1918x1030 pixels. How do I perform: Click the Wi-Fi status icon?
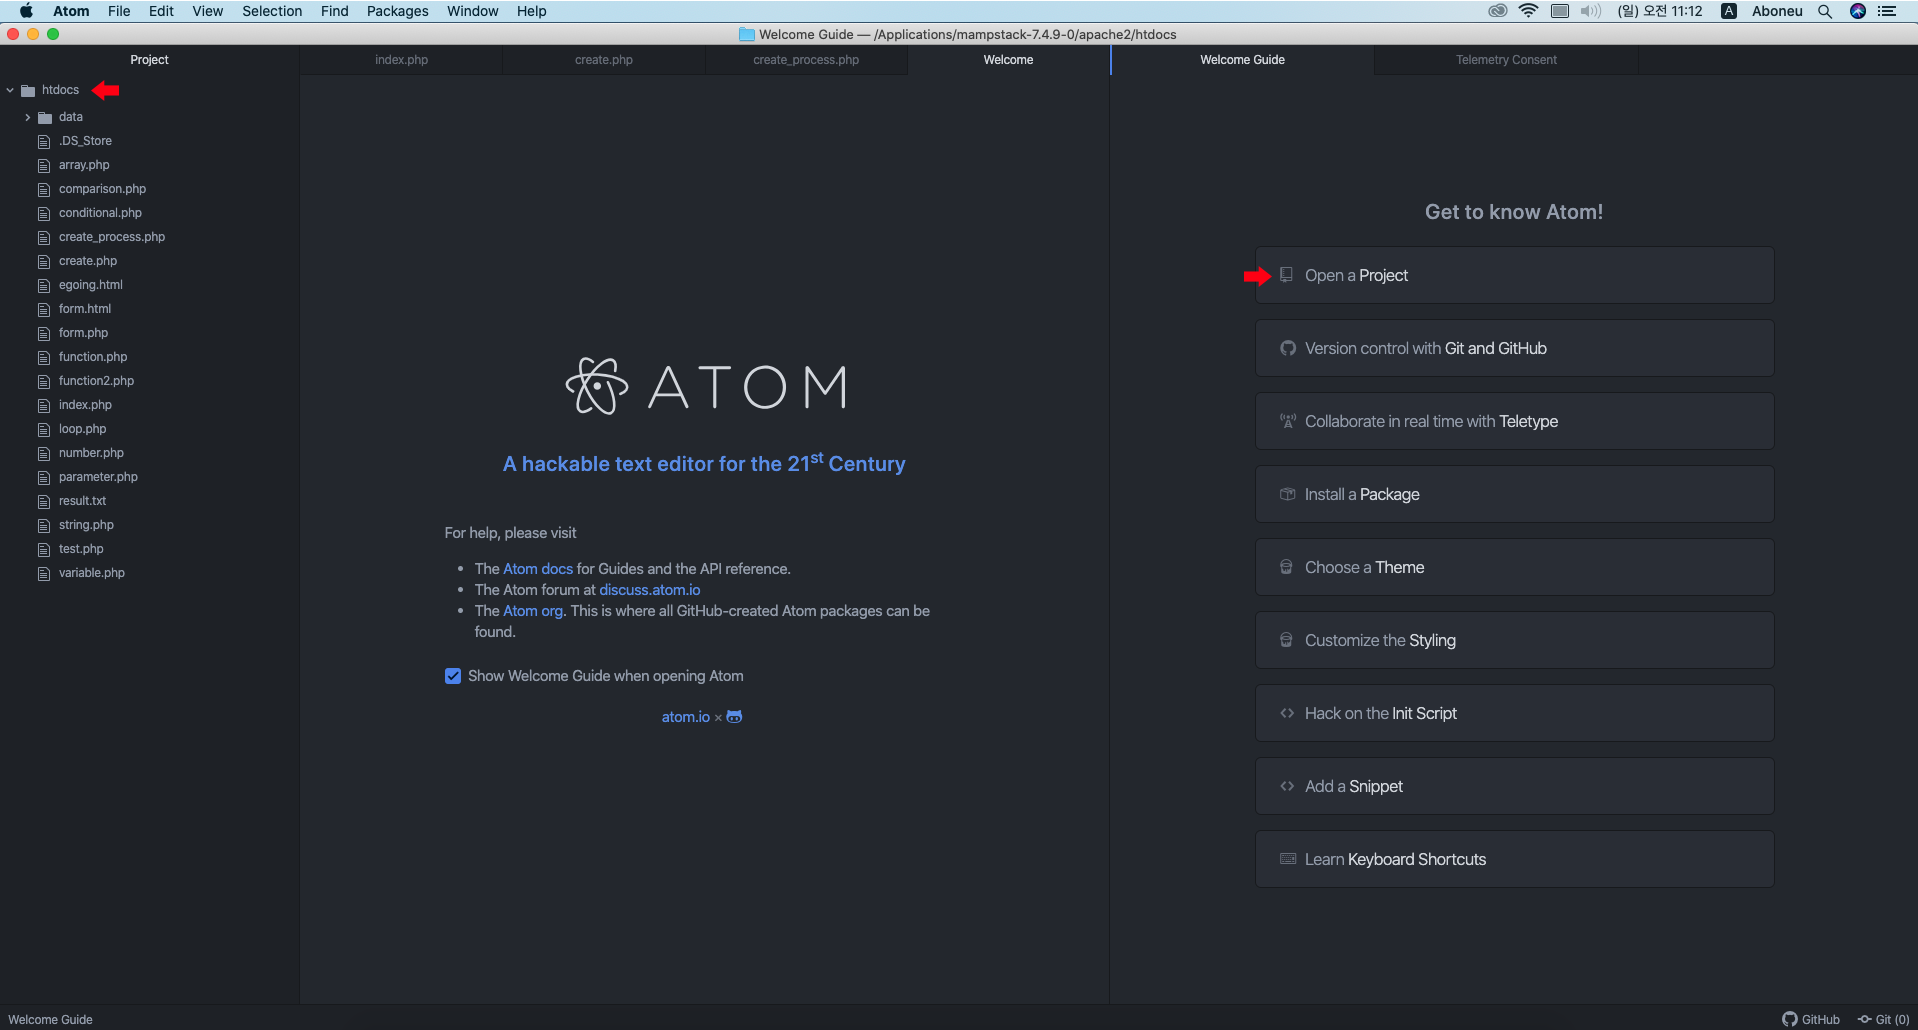click(x=1528, y=11)
